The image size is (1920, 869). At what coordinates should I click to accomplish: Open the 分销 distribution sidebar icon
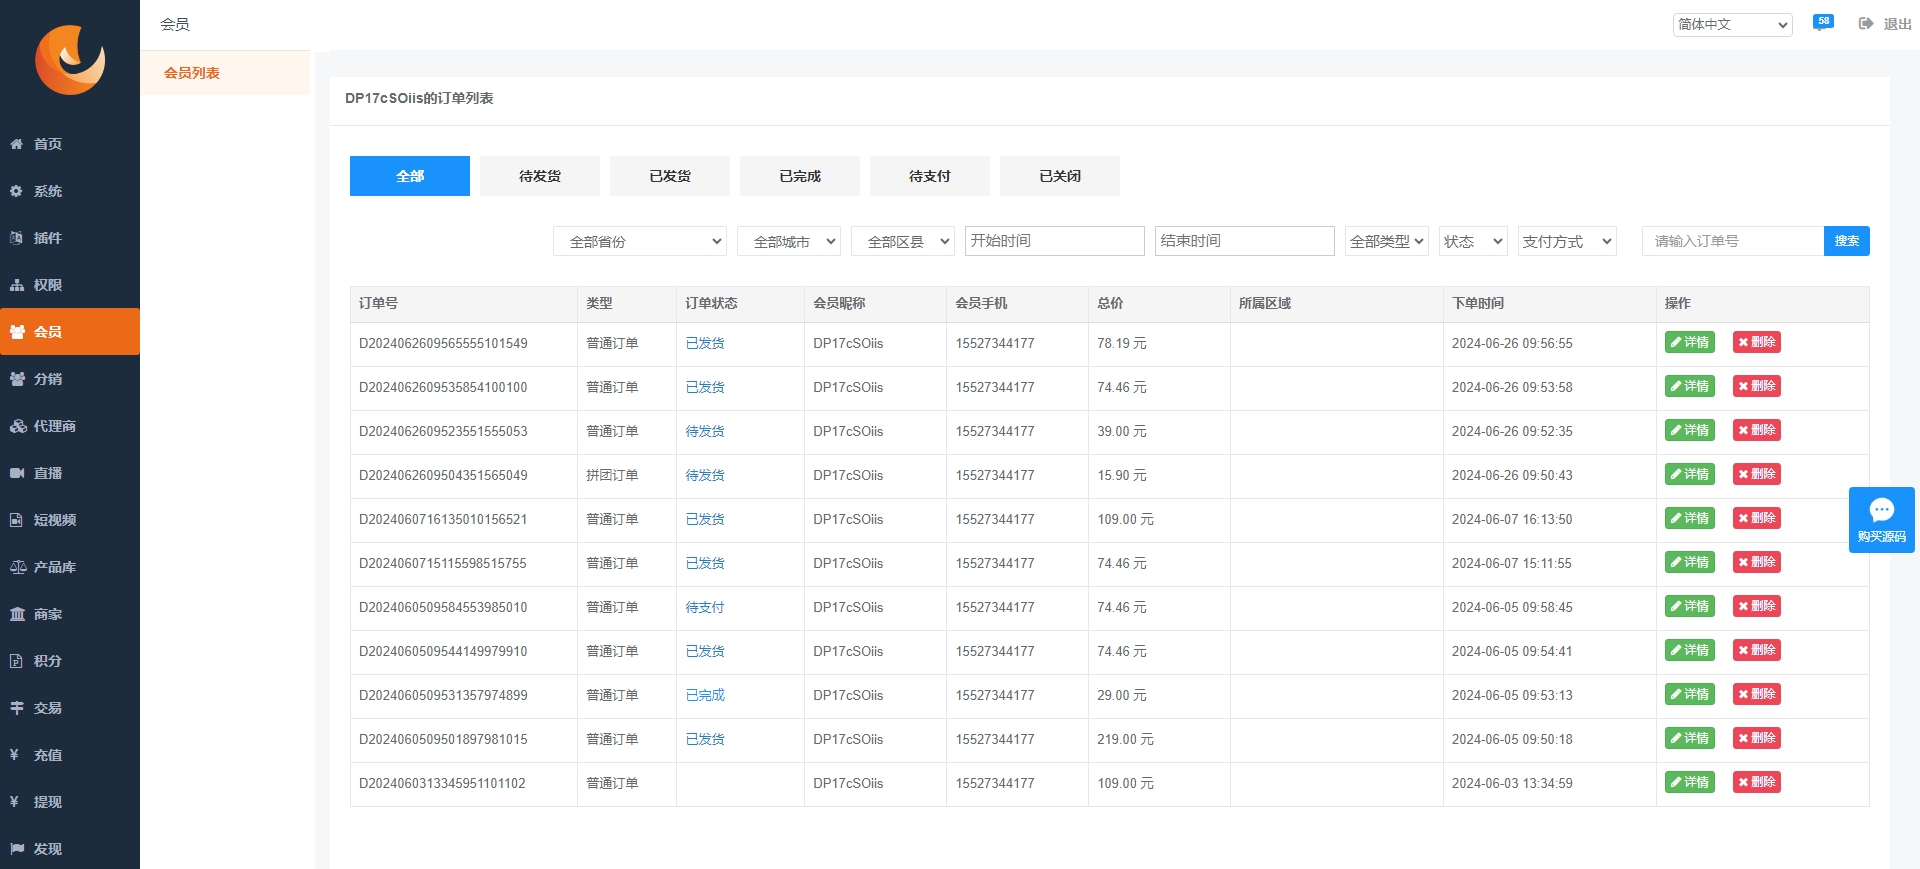point(17,379)
